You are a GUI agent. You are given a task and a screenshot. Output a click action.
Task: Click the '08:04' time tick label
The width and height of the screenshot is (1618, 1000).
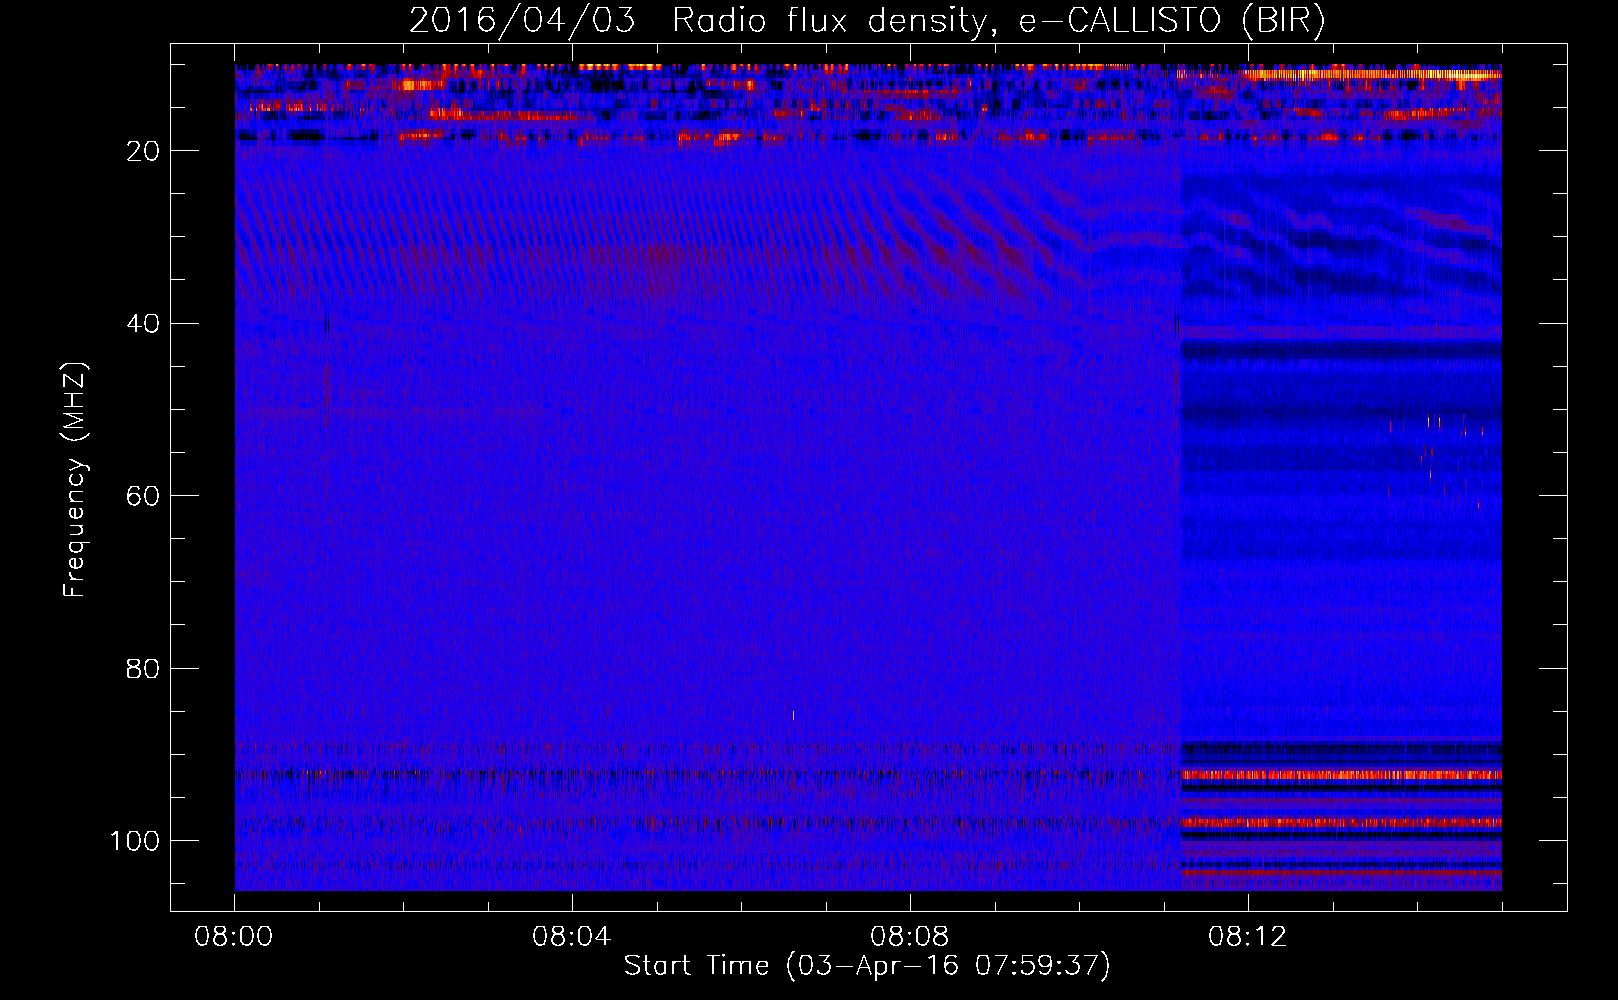572,937
